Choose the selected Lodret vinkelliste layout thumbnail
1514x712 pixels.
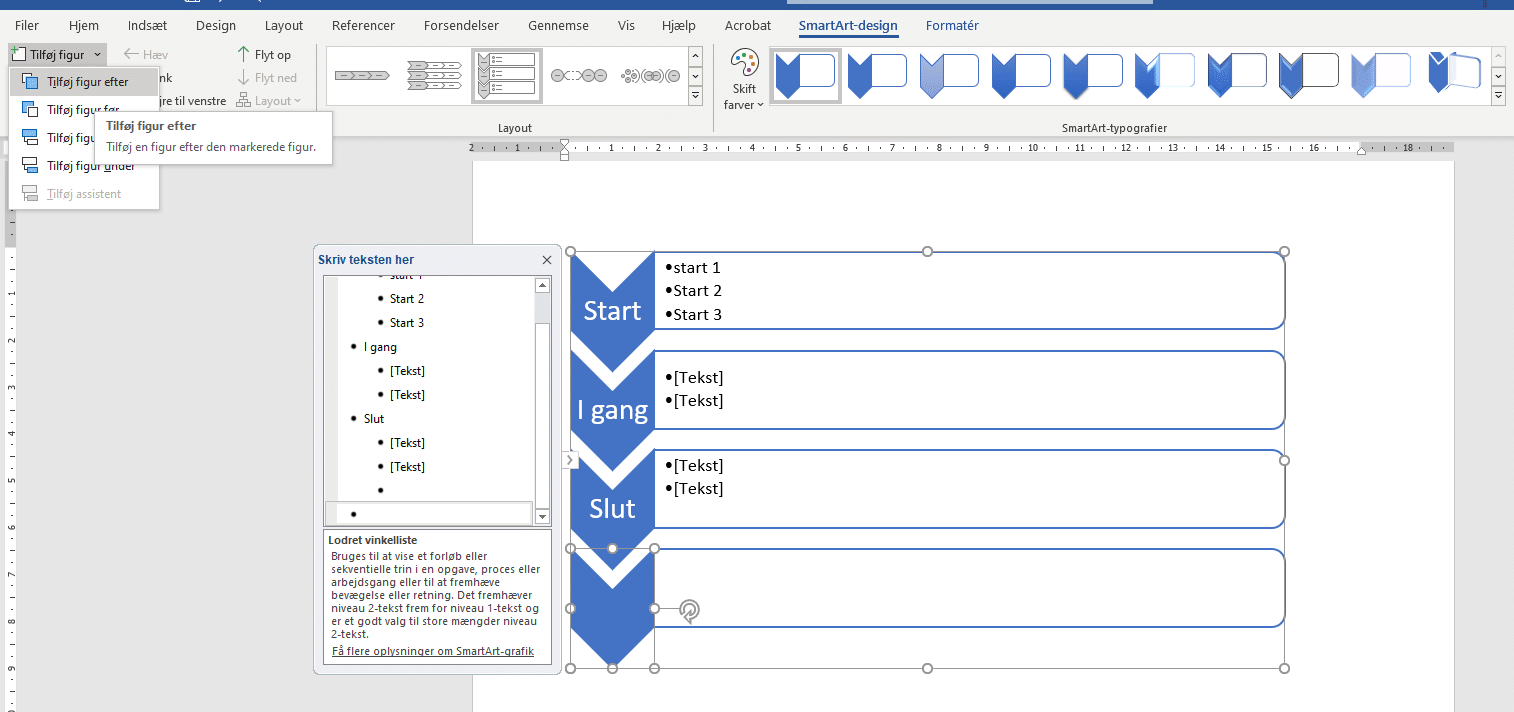pos(507,76)
